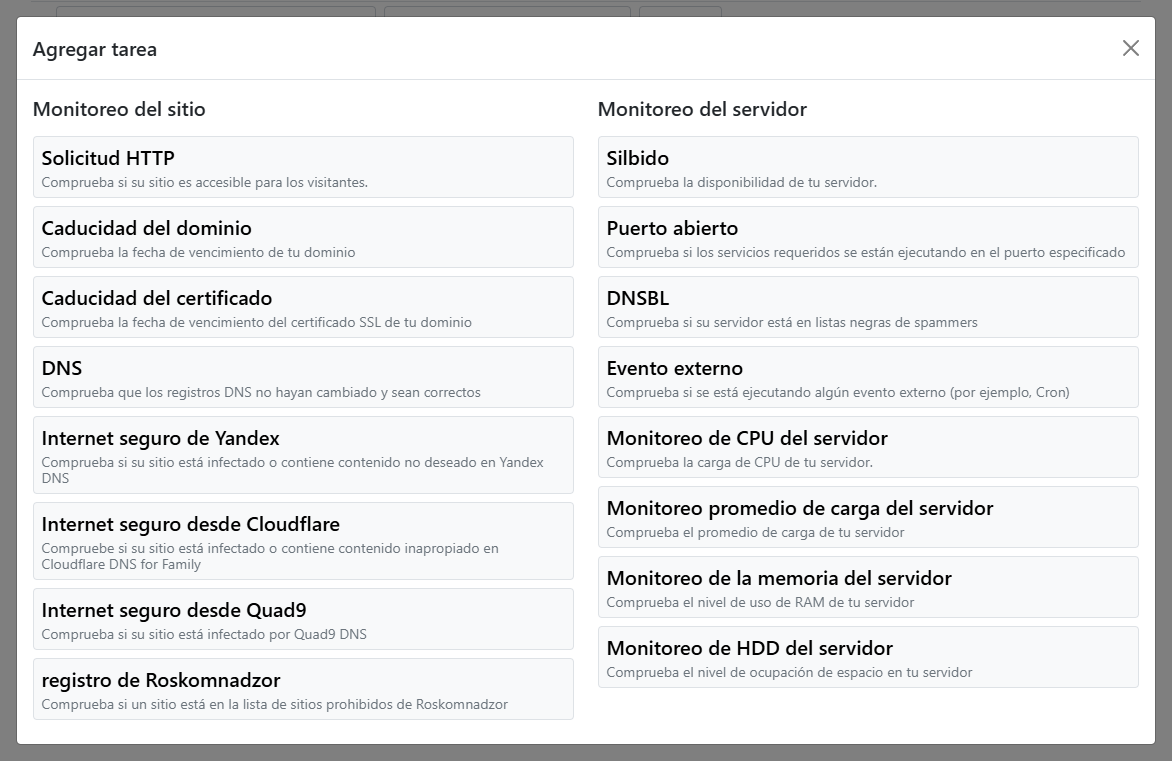Select the Evento externo cron check

click(867, 377)
